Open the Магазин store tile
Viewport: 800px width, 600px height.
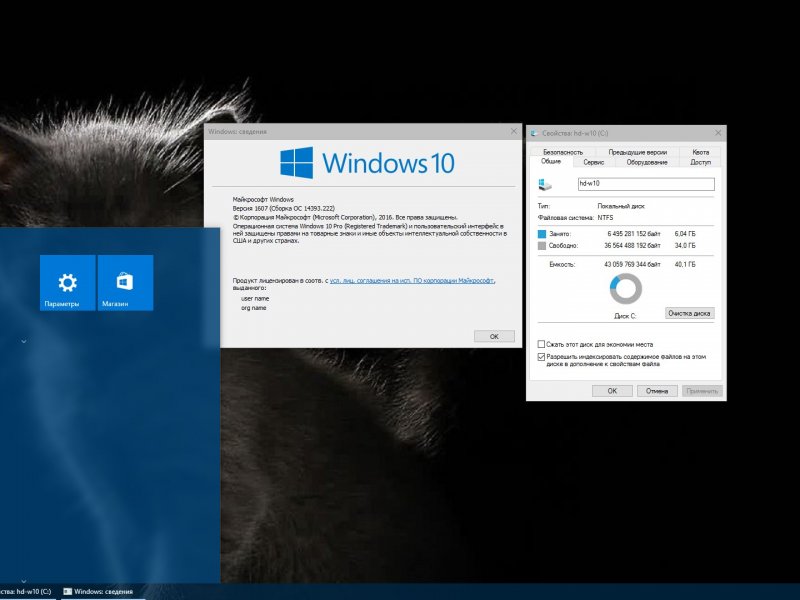pyautogui.click(x=126, y=283)
